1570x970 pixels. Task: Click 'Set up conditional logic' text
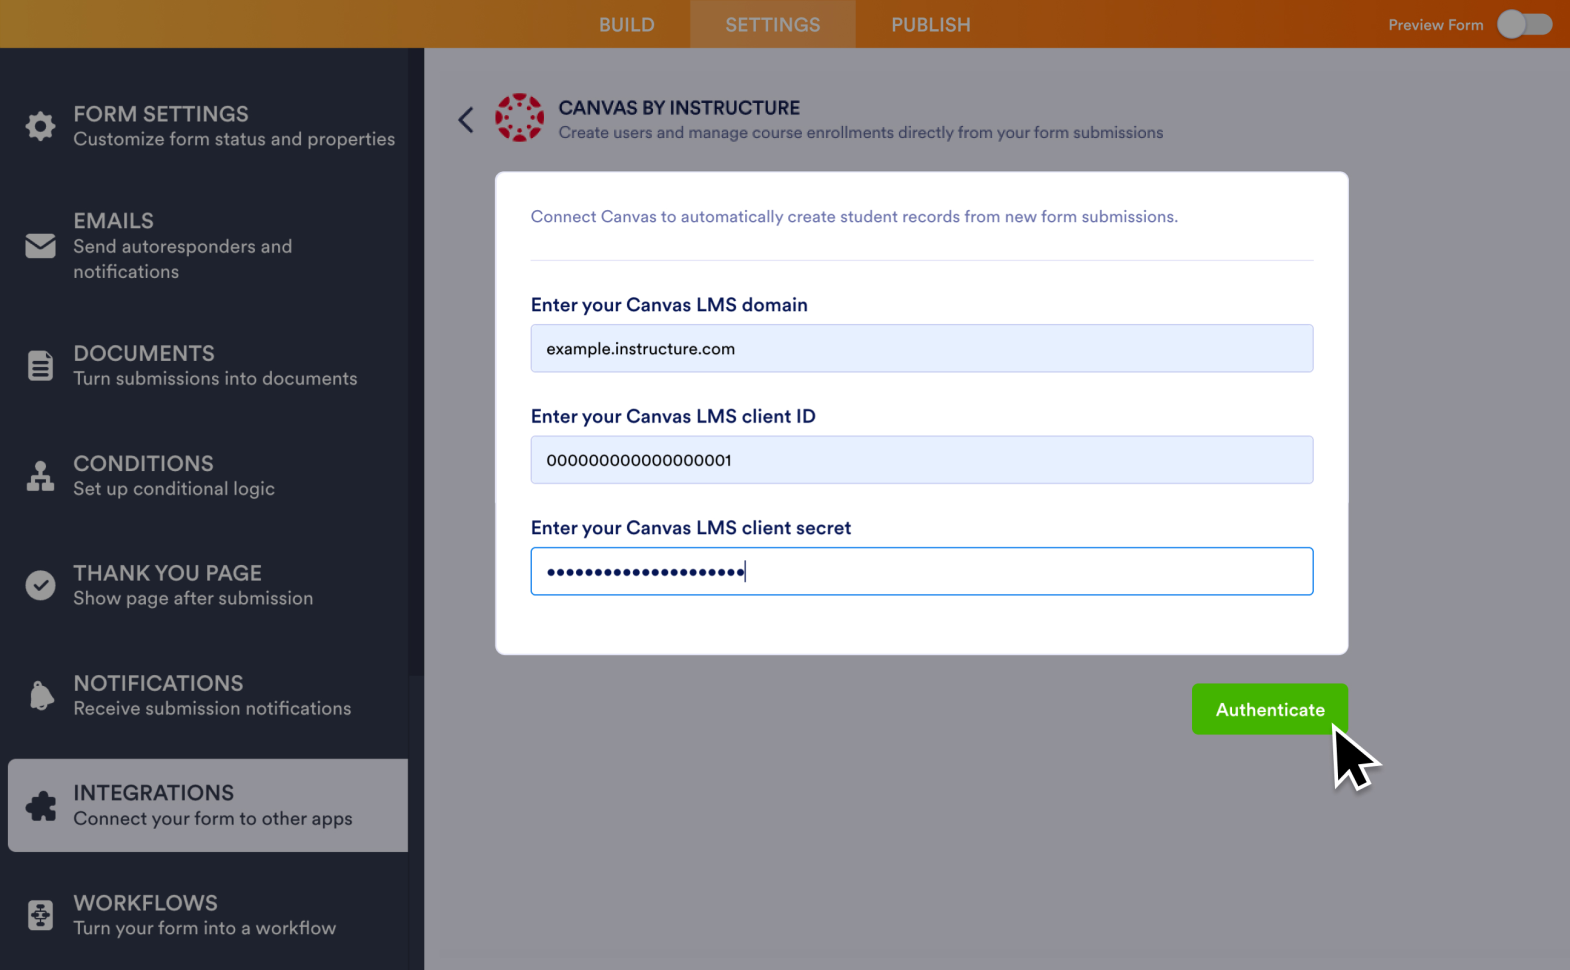point(174,489)
